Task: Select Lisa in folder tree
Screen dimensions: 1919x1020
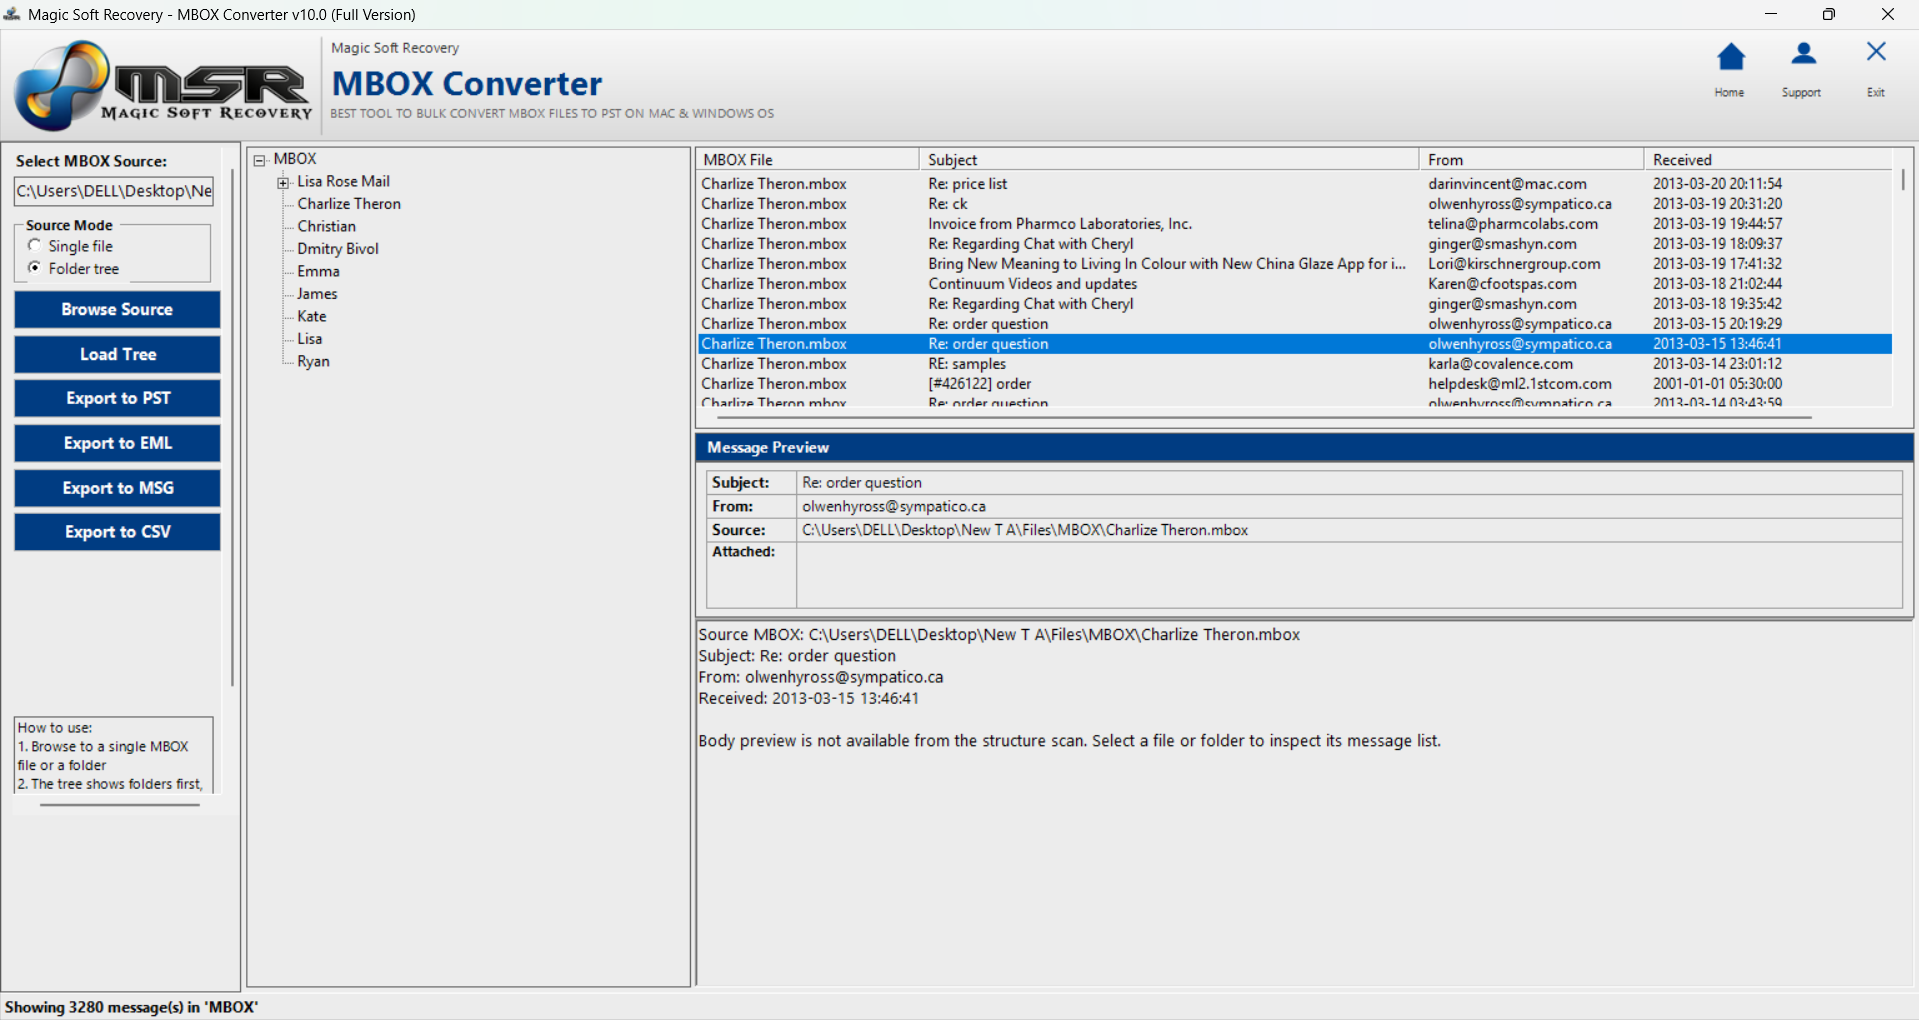Action: click(309, 339)
